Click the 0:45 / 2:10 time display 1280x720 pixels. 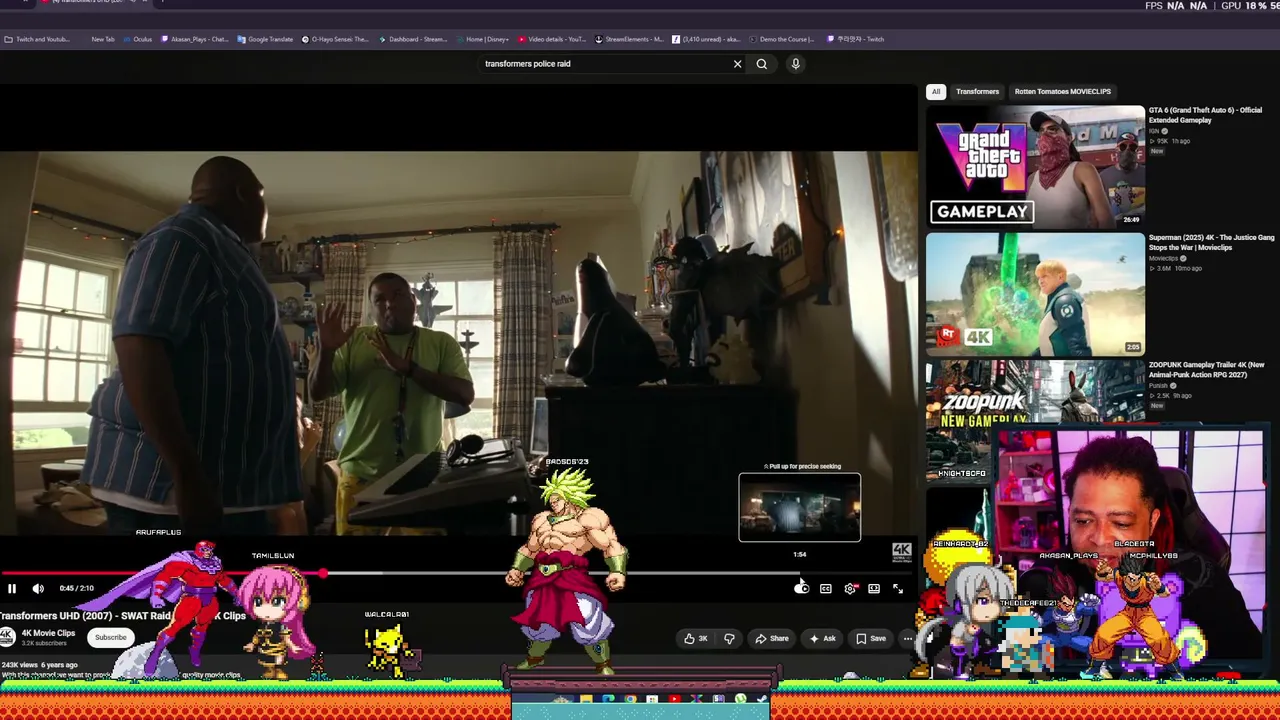pos(77,589)
